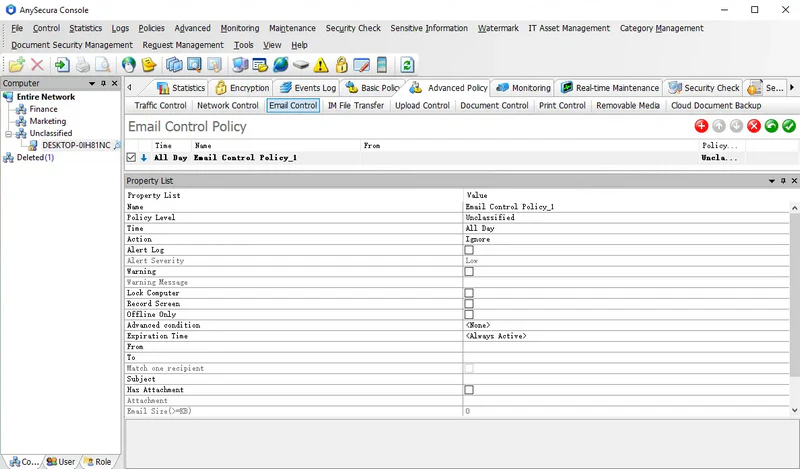Click the new folder toolbar icon
This screenshot has height=469, width=800.
click(16, 65)
